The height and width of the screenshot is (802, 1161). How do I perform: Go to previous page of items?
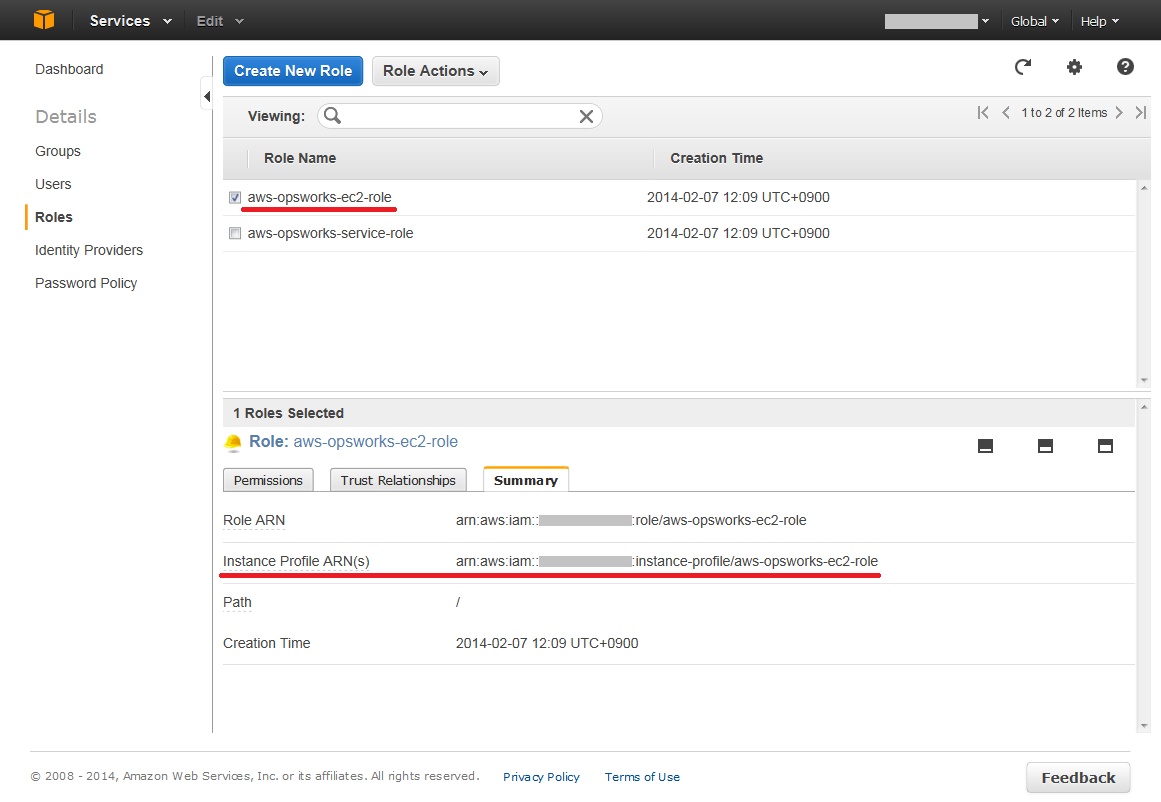1006,113
